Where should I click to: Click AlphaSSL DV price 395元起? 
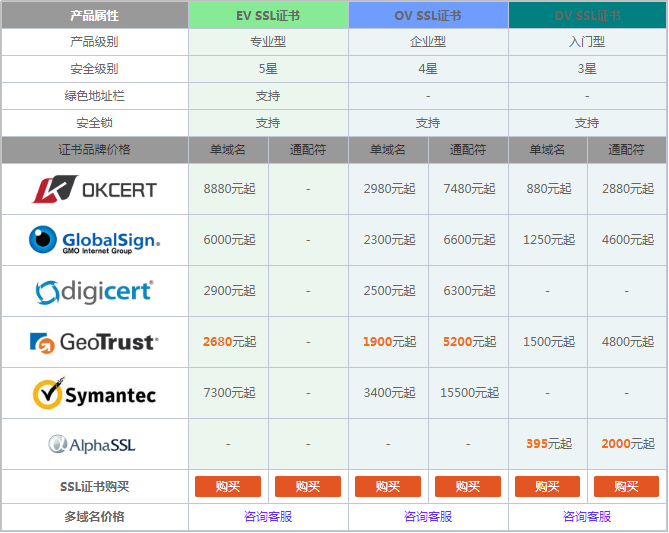tap(548, 444)
